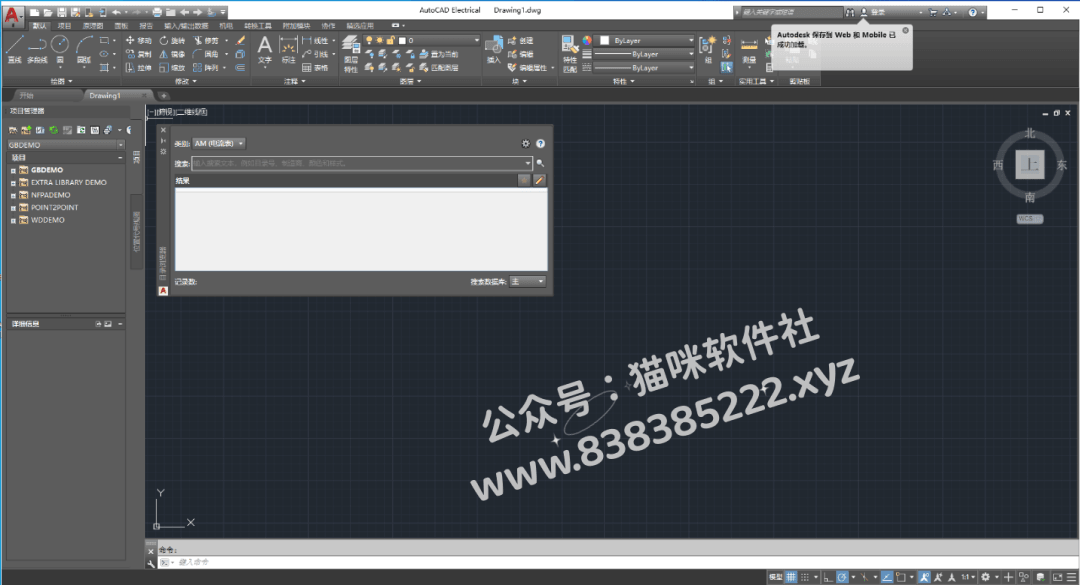Image resolution: width=1080 pixels, height=585 pixels.
Task: Switch to the 项目 Project ribbon tab
Action: (64, 25)
